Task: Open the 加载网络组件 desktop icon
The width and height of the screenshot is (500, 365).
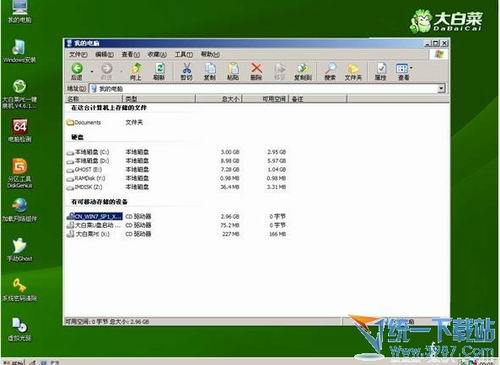Action: [x=19, y=210]
